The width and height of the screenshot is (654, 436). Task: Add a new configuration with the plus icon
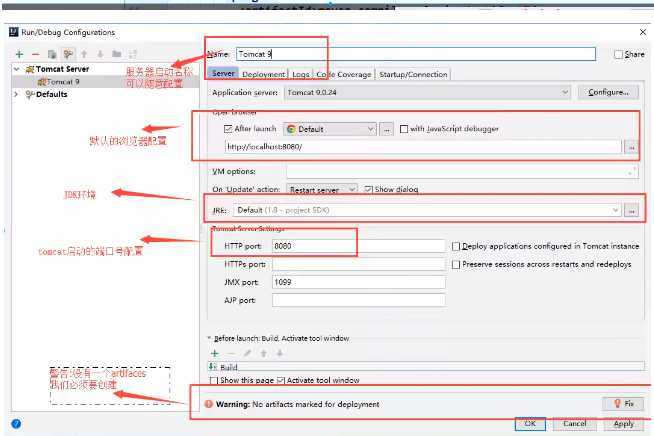click(19, 54)
